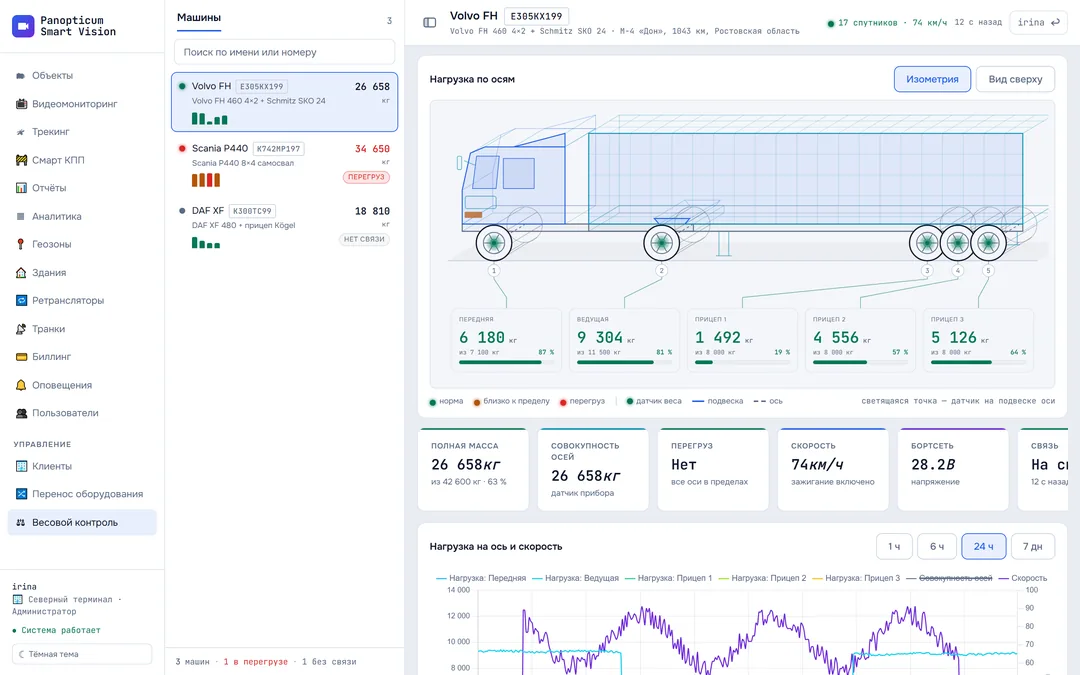Click the Клиенты icon under Управление
Screen dimensions: 1080x675
coord(21,466)
